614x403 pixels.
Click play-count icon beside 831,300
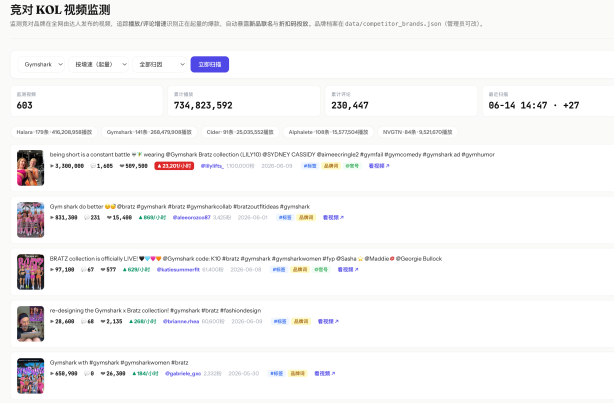(x=52, y=218)
